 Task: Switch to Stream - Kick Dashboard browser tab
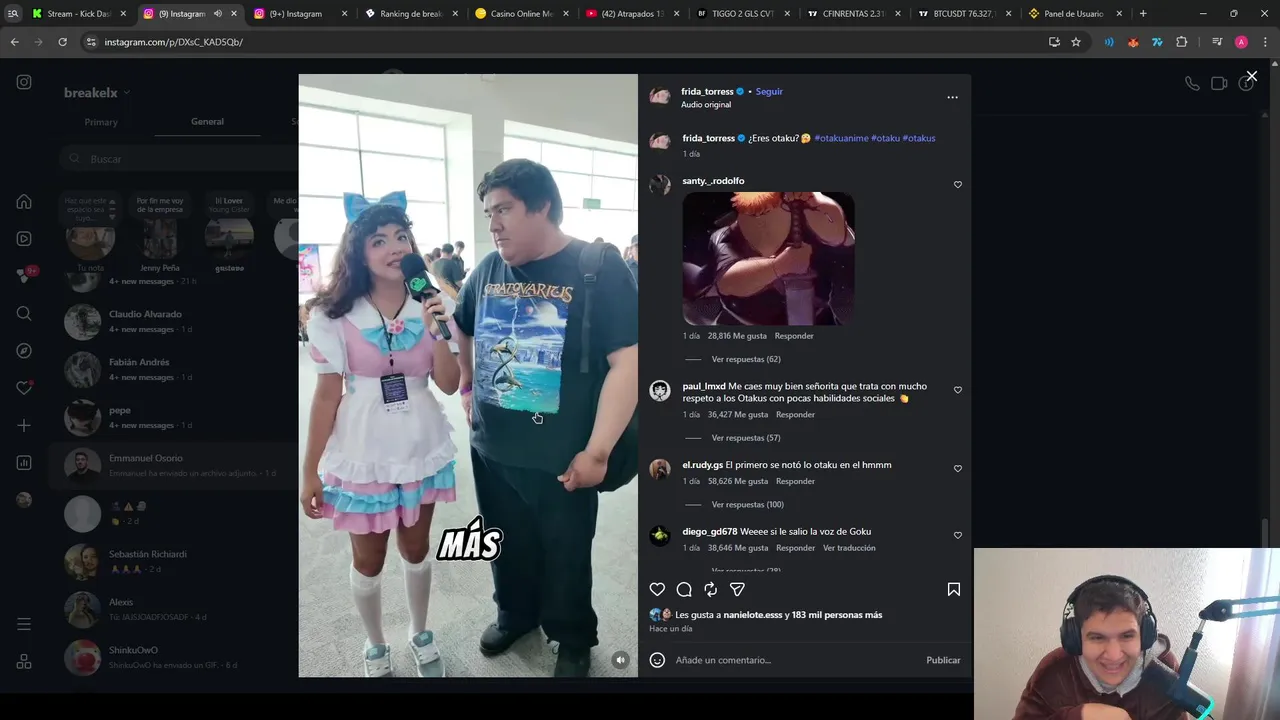click(78, 14)
